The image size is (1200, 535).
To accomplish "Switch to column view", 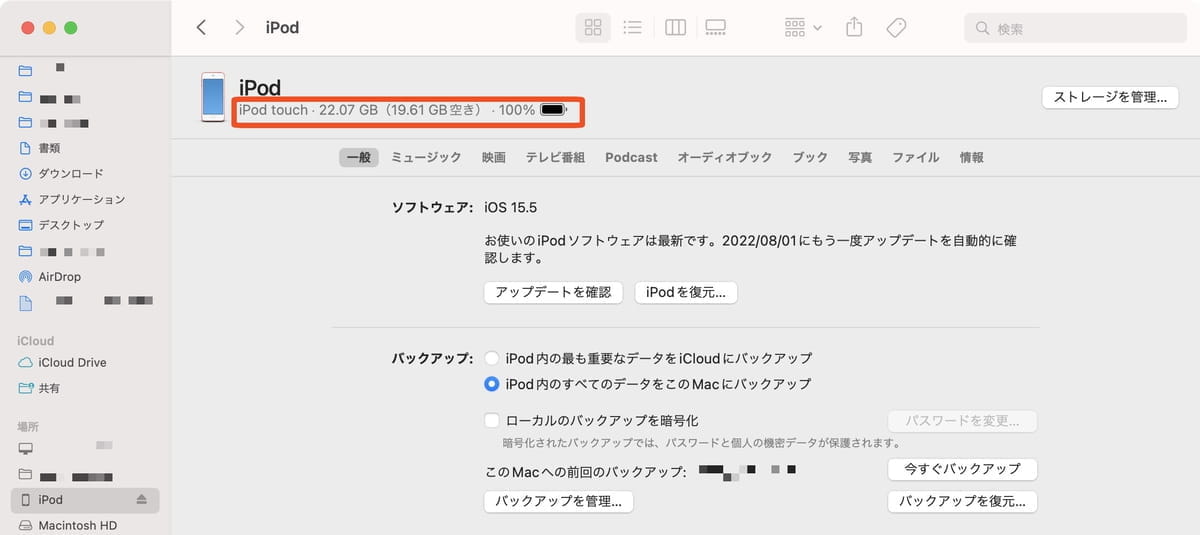I will pyautogui.click(x=675, y=28).
